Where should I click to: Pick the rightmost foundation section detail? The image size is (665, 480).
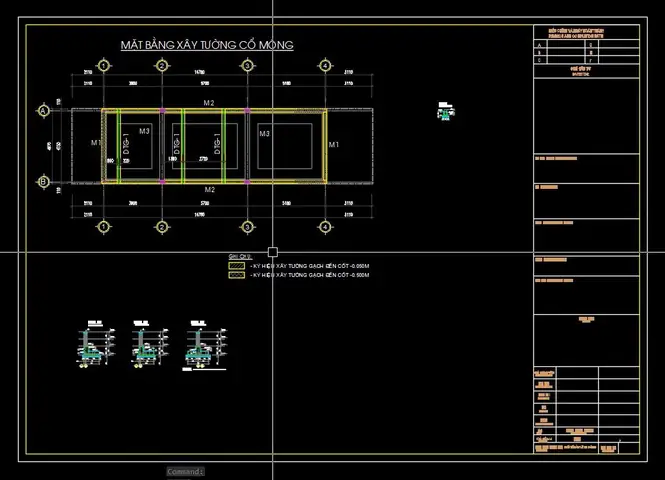coord(206,346)
